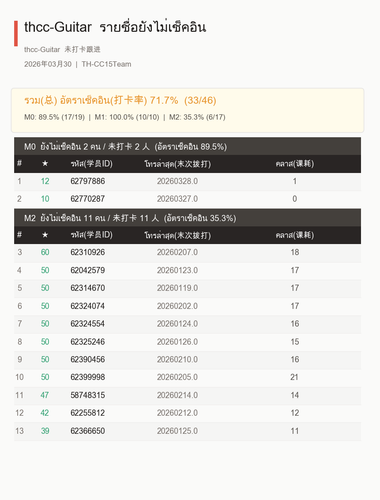Click star value '10' in row 62770287
380x500 pixels.
pos(45,199)
